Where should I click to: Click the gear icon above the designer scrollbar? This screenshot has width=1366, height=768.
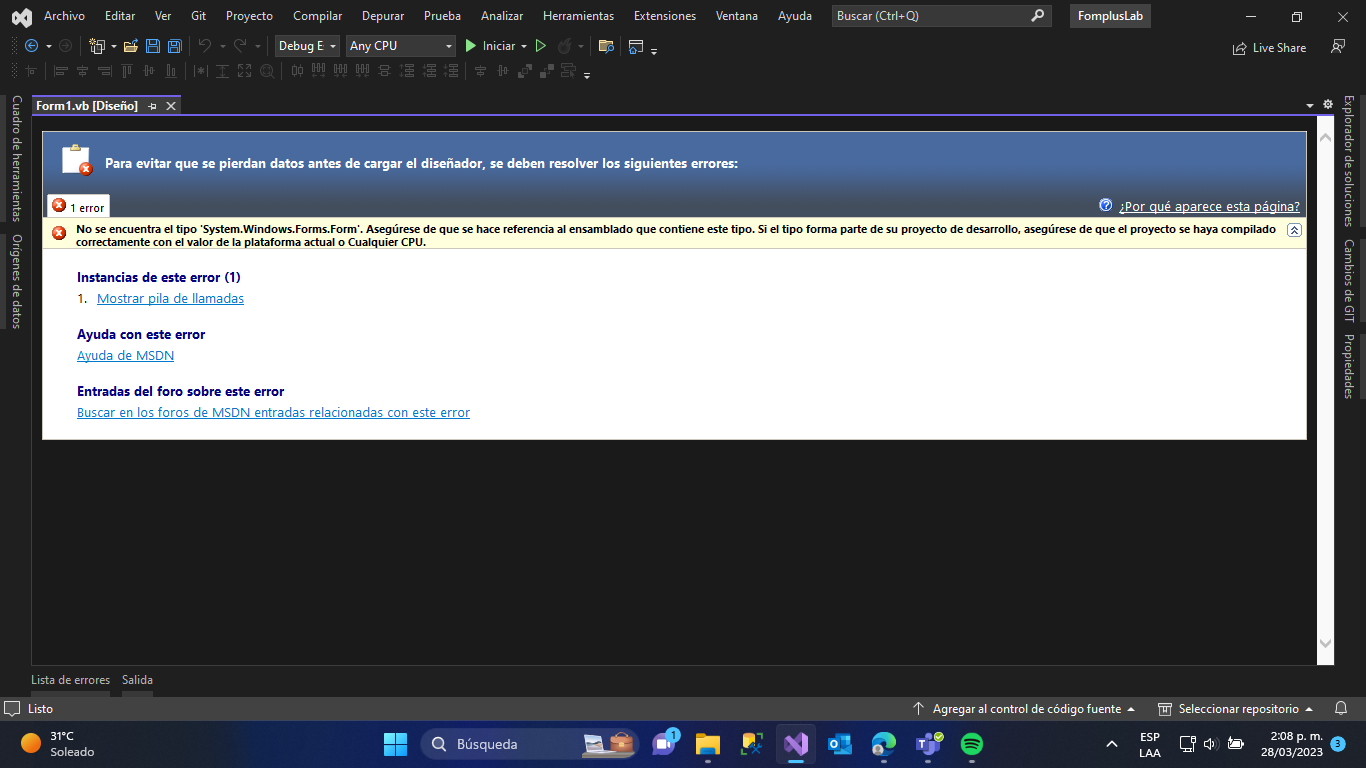[x=1328, y=104]
